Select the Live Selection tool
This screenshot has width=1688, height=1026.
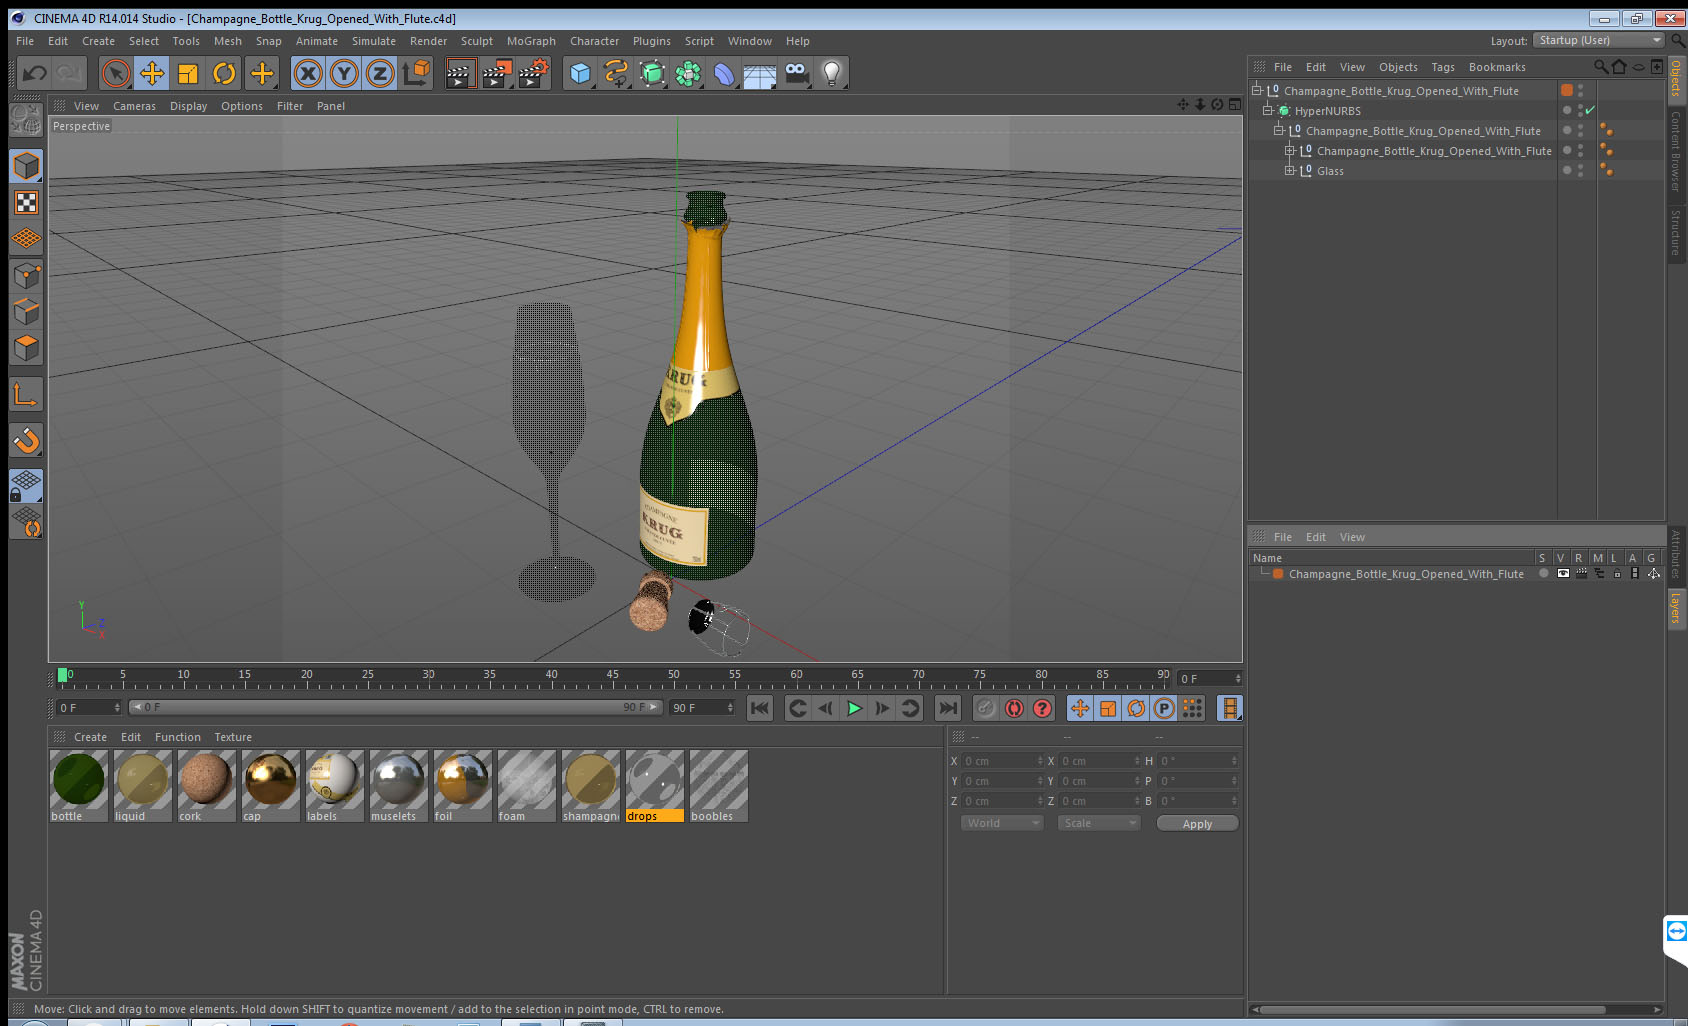pos(116,73)
